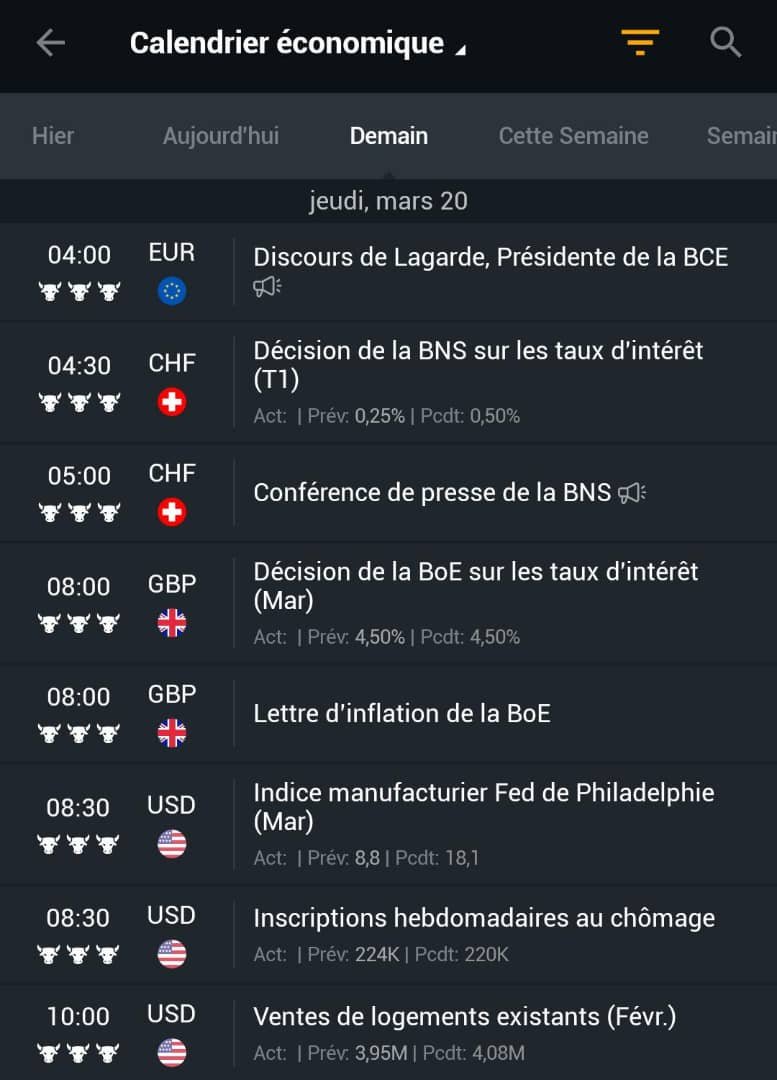Tap Swiss flag on 04:30 CHF event
Image resolution: width=777 pixels, height=1080 pixels.
(x=172, y=402)
